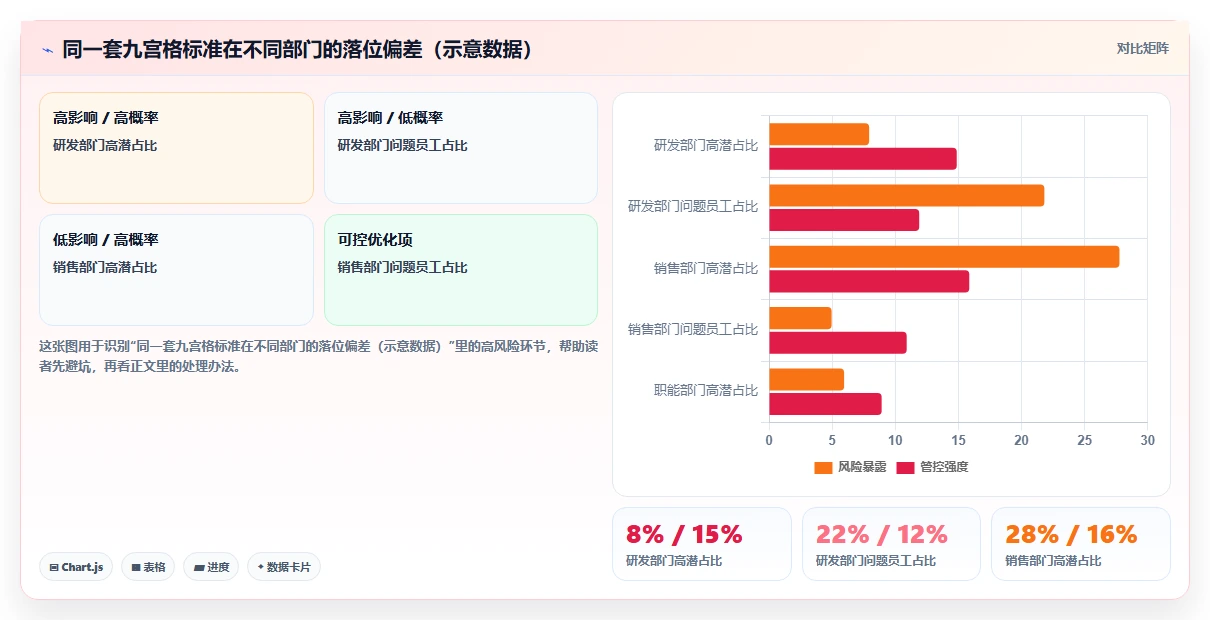Image resolution: width=1210 pixels, height=620 pixels.
Task: Open the 28% / 16% stat card
Action: tap(1081, 543)
